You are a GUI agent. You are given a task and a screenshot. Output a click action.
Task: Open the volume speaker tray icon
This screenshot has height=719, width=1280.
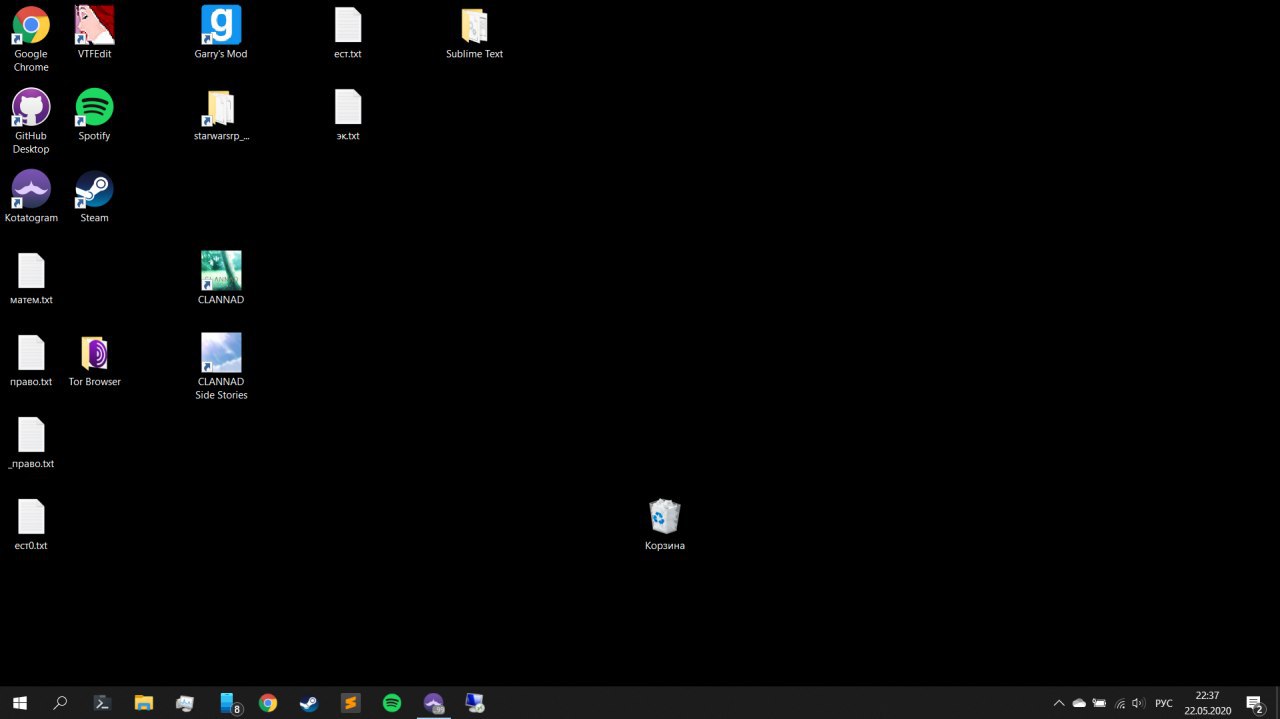[1138, 703]
